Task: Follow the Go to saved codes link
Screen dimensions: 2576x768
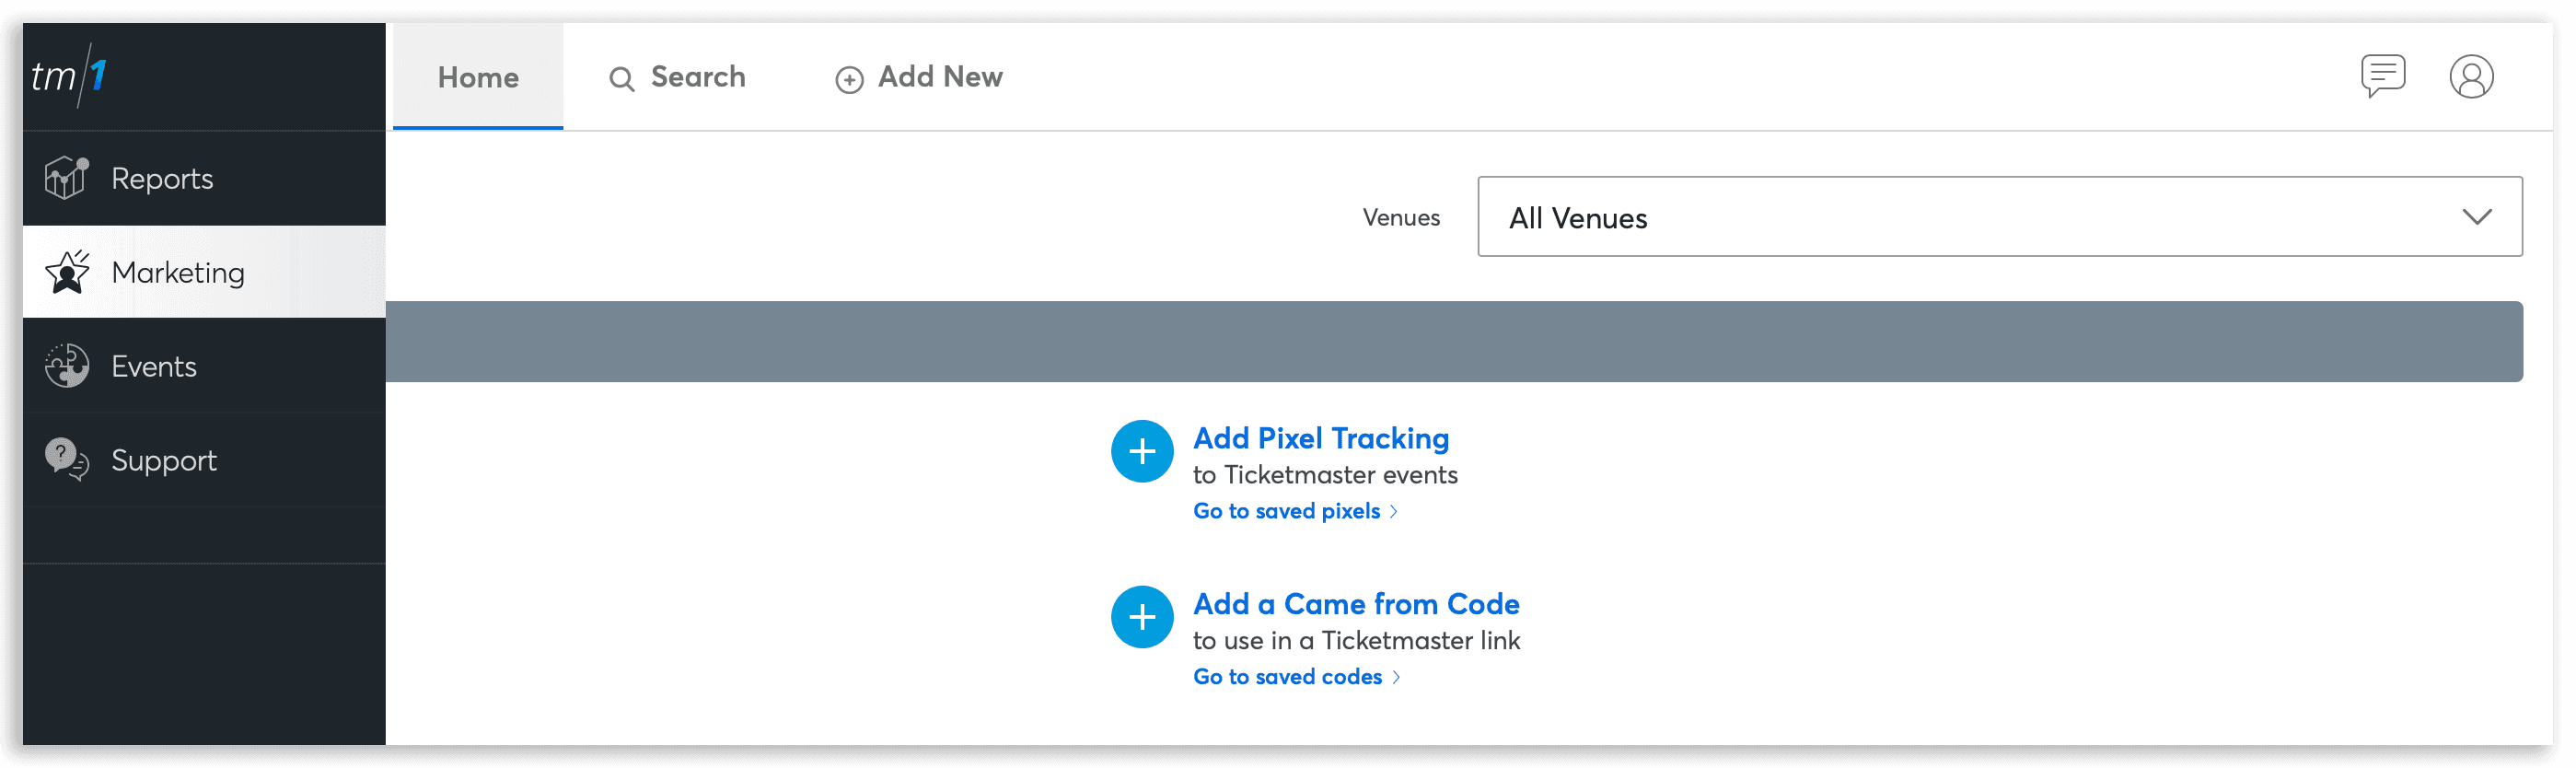Action: (1288, 677)
